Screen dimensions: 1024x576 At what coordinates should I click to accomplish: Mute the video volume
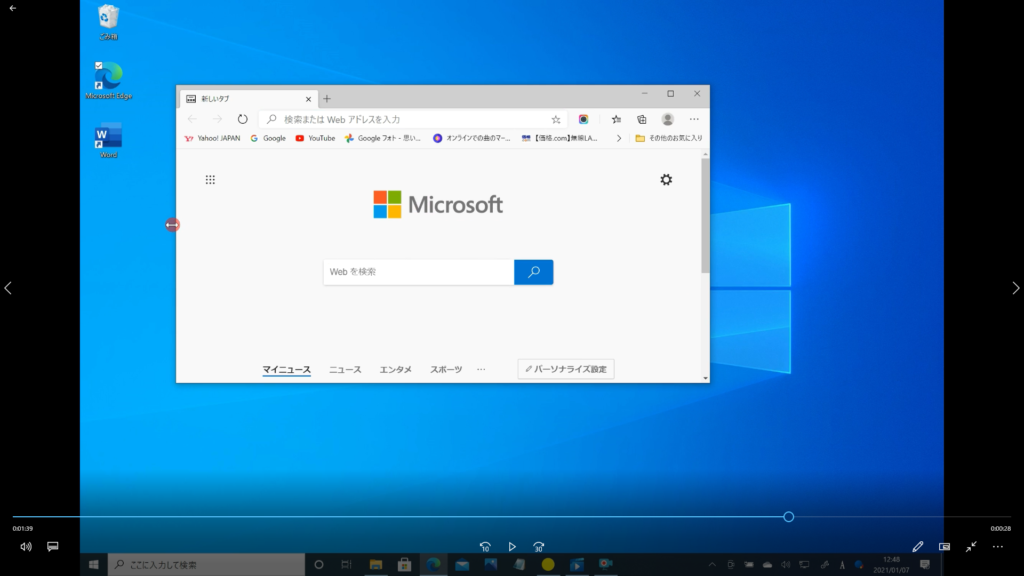pyautogui.click(x=26, y=547)
